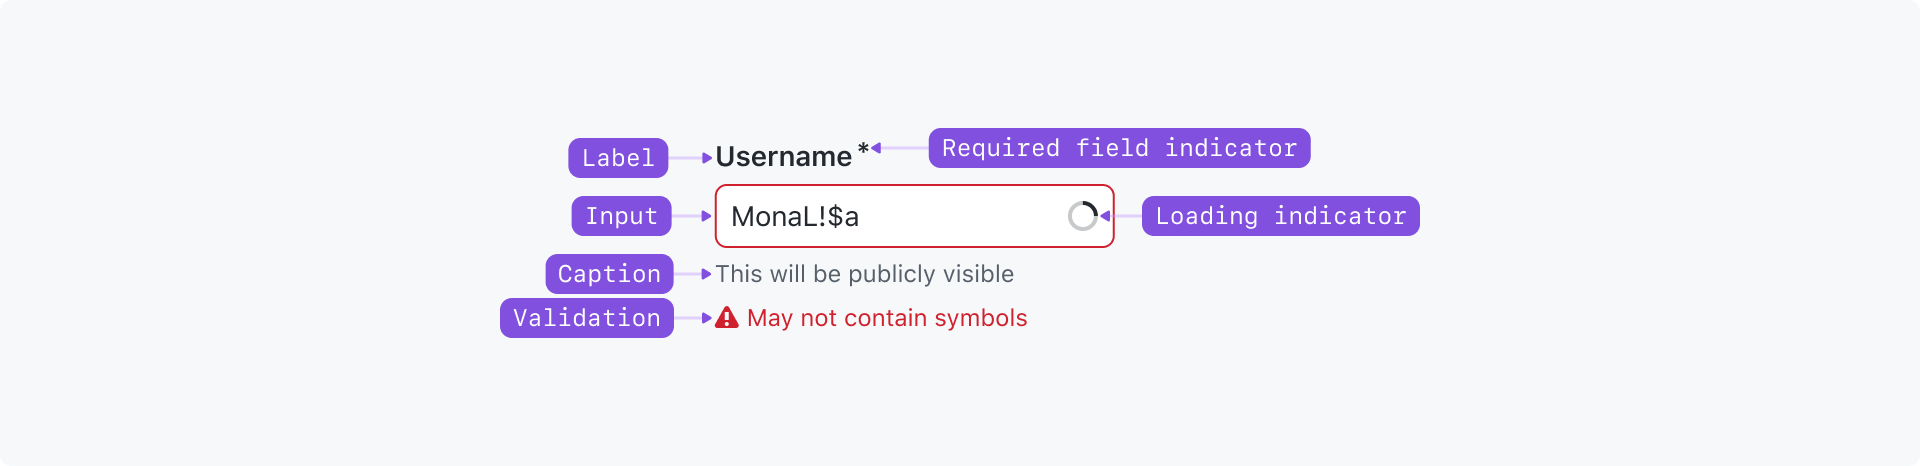The image size is (1920, 466).
Task: Click the purple Caption annotation tag
Action: coord(609,274)
